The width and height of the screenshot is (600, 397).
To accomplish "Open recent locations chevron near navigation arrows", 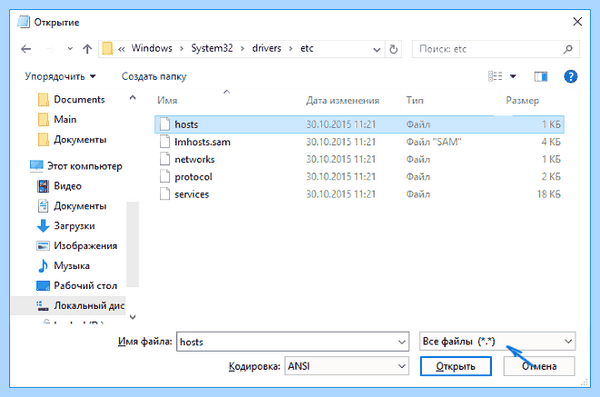I will coord(70,49).
